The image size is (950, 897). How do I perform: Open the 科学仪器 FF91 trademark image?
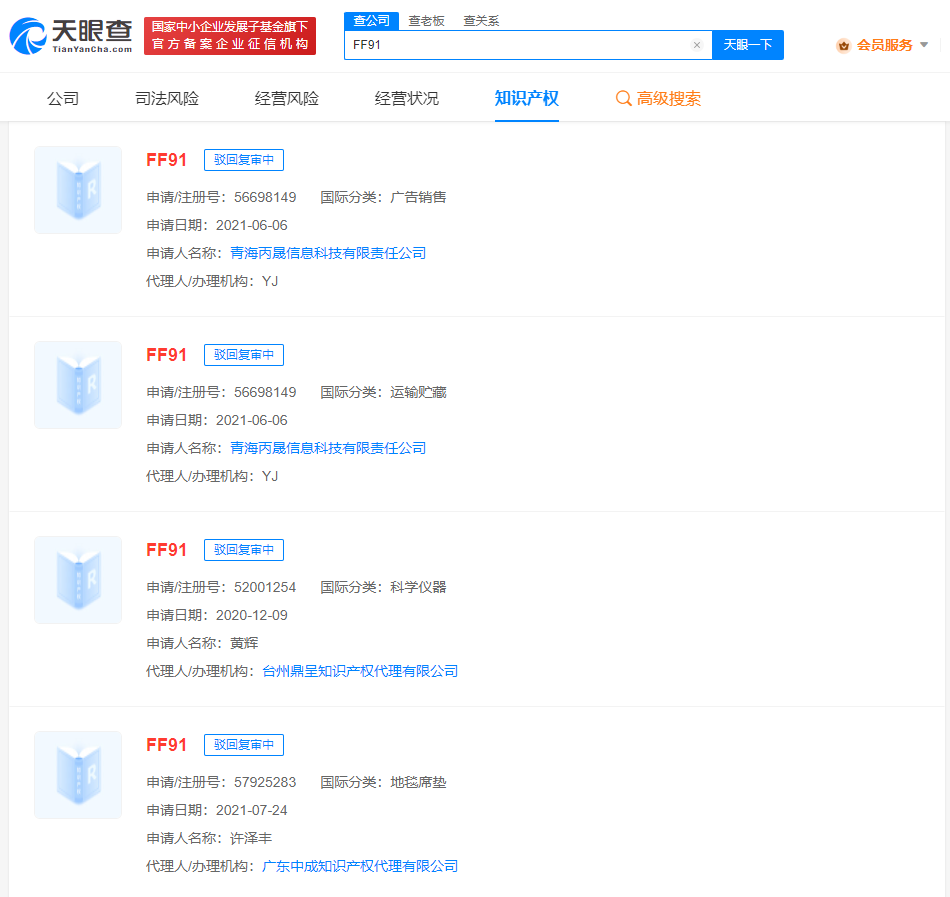(x=78, y=580)
